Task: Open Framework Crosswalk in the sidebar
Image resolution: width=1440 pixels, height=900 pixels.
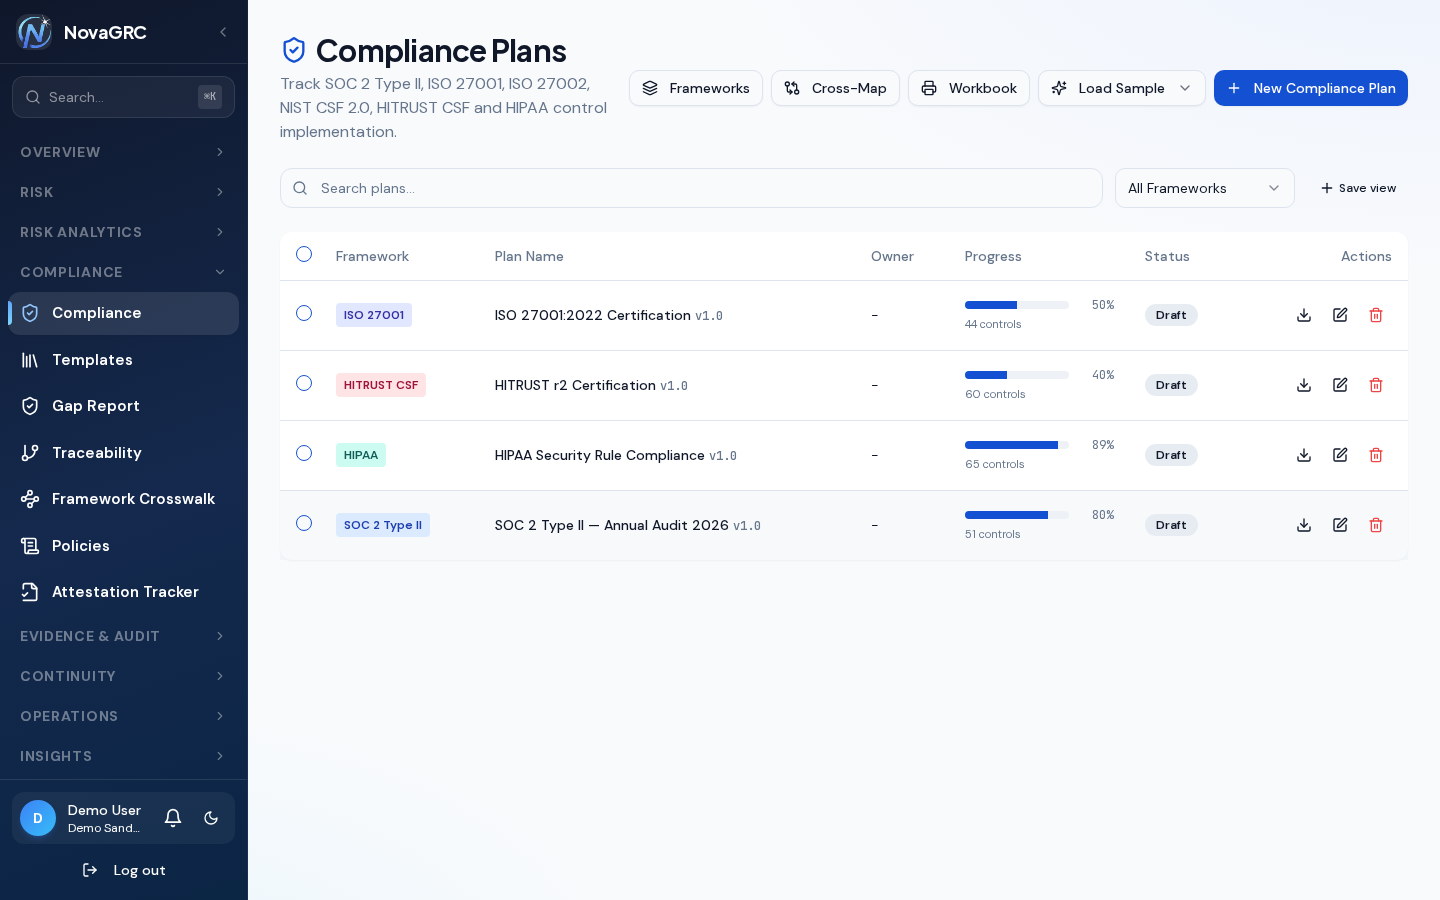Action: (123, 499)
